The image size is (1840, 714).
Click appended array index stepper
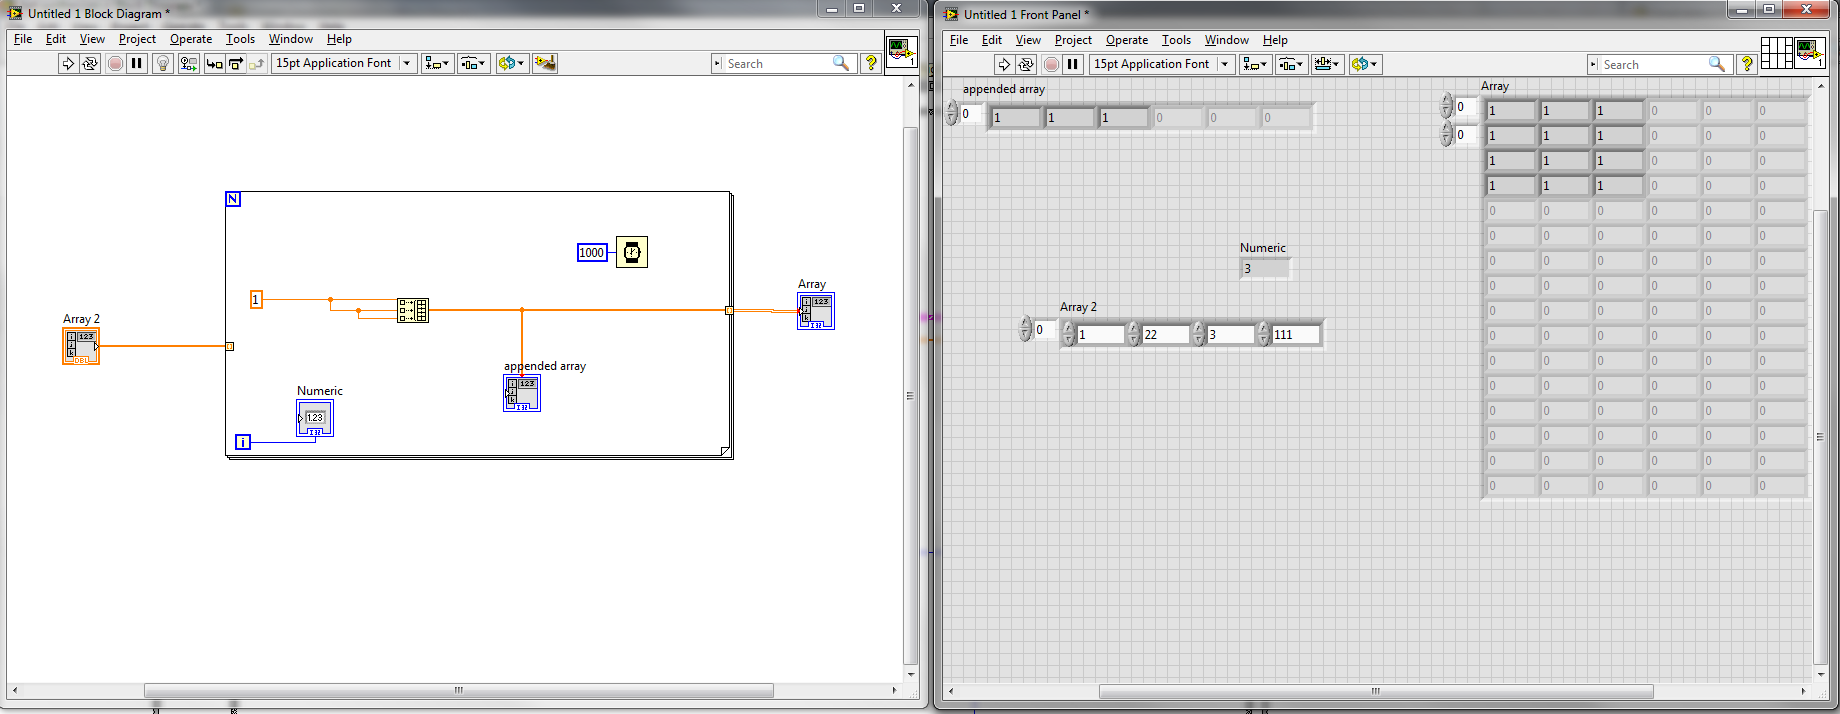tap(952, 114)
